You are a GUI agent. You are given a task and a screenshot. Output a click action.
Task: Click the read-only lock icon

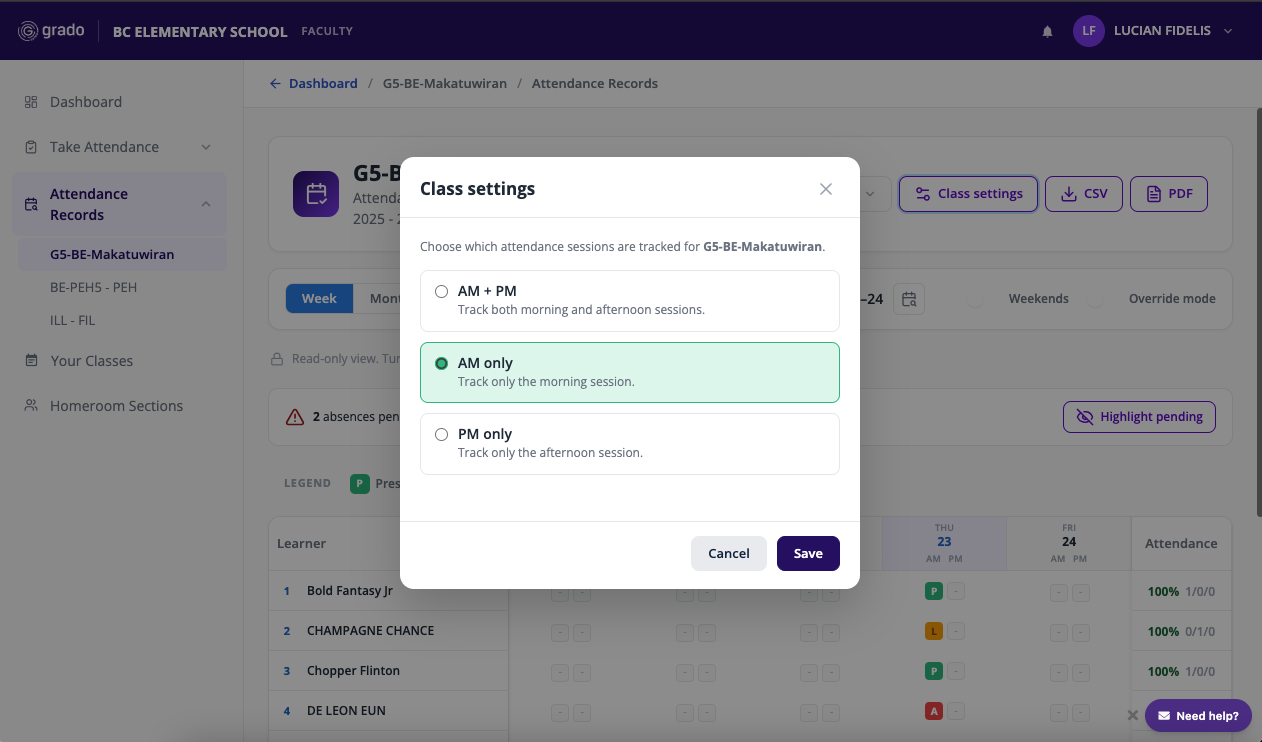tap(277, 359)
